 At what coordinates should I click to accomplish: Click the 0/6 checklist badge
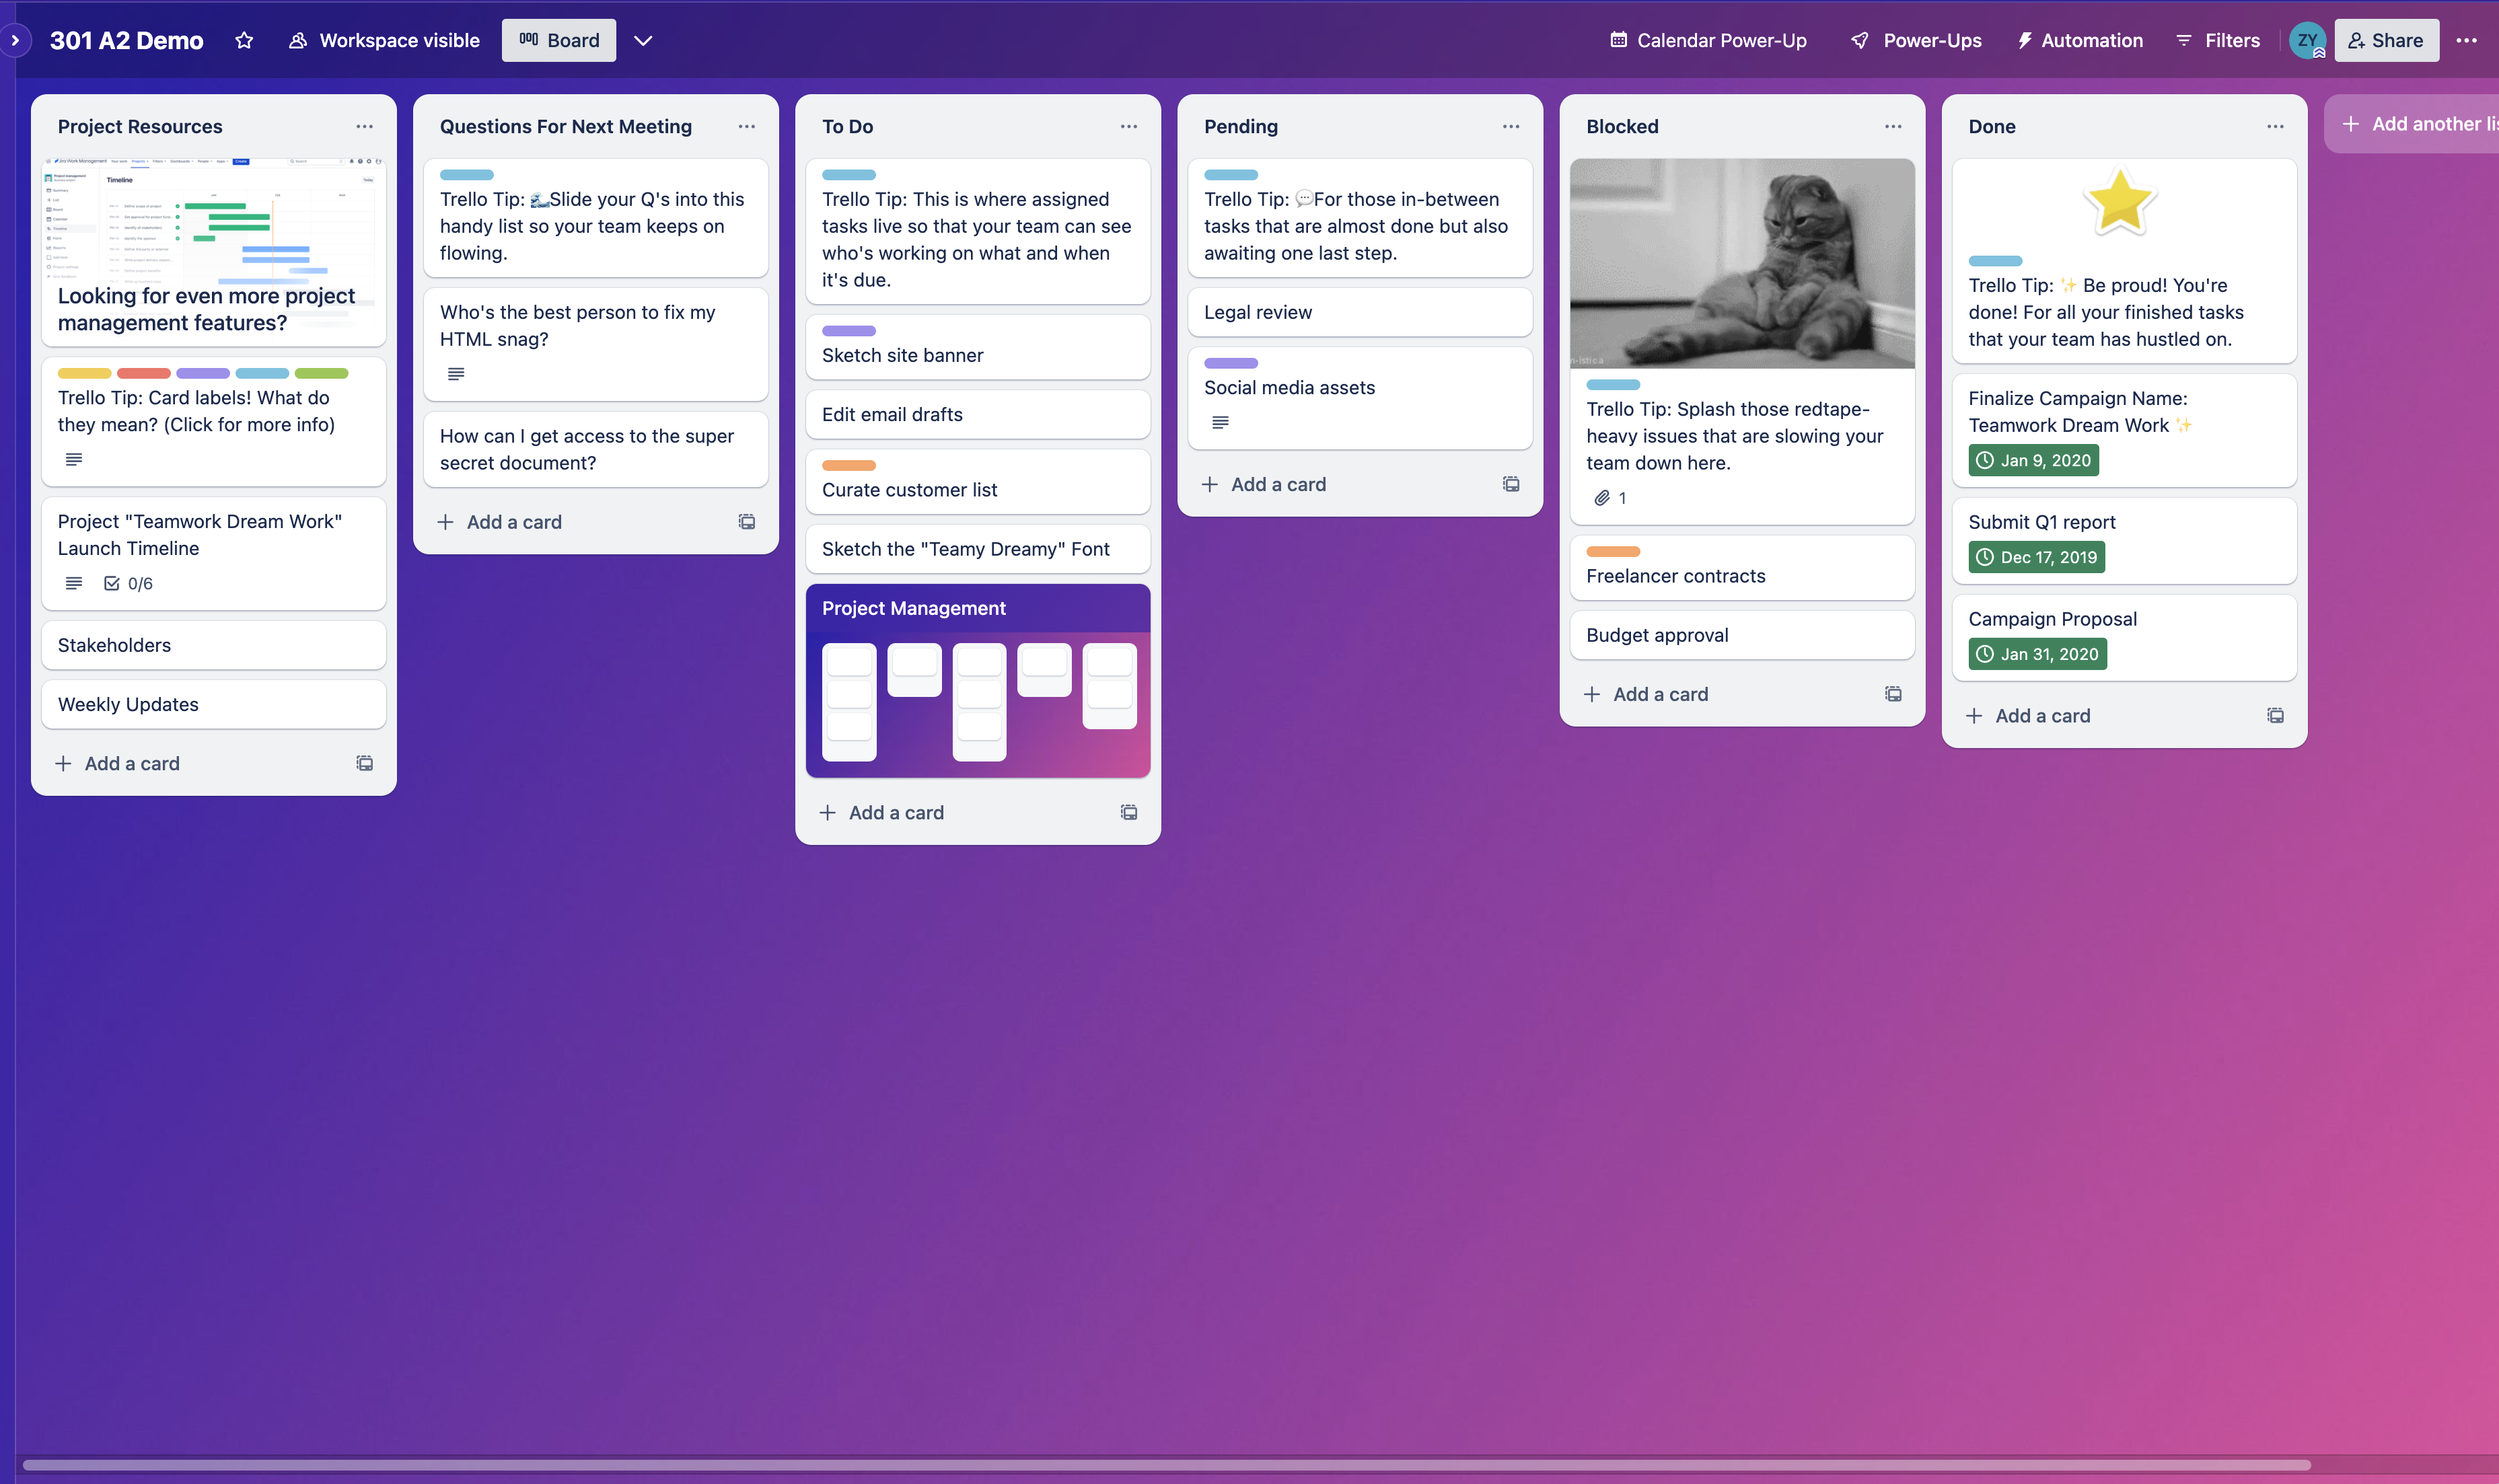coord(129,584)
